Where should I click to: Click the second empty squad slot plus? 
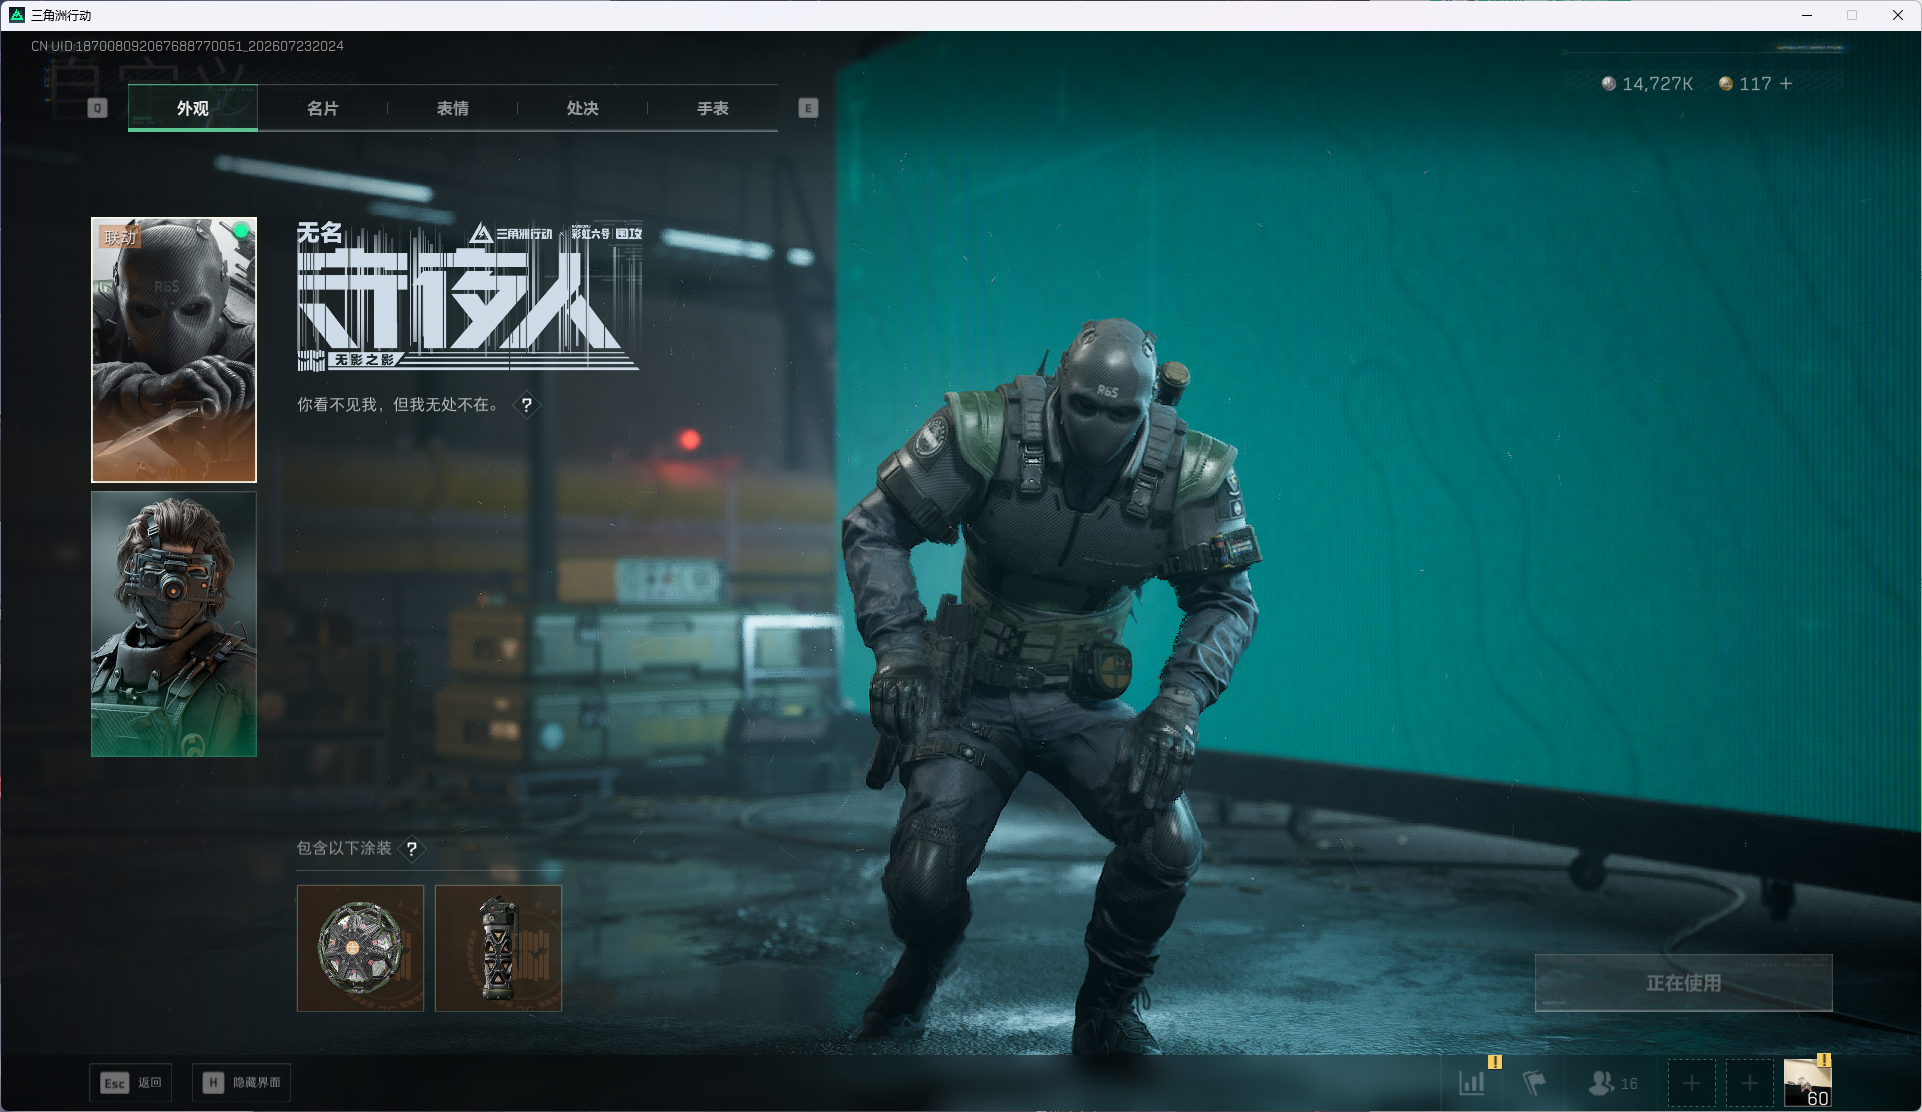click(x=1749, y=1083)
